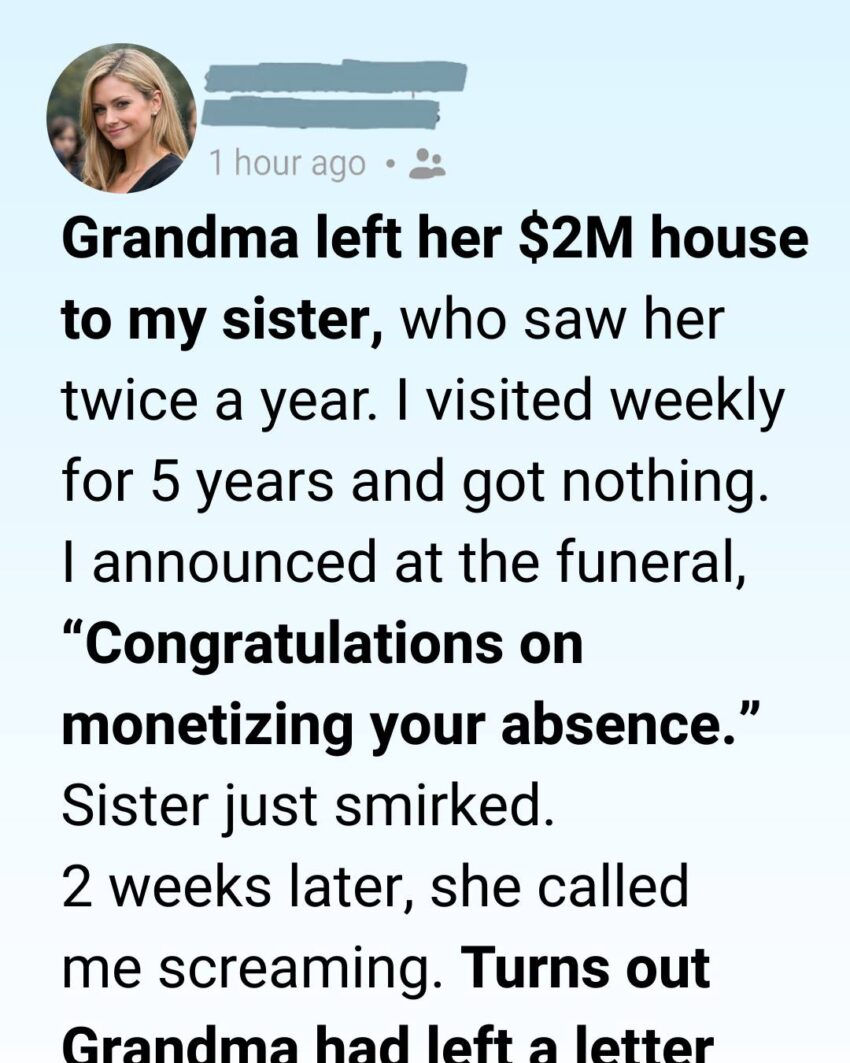Click the line '2 weeks later, she called'
The image size is (850, 1063).
(376, 887)
